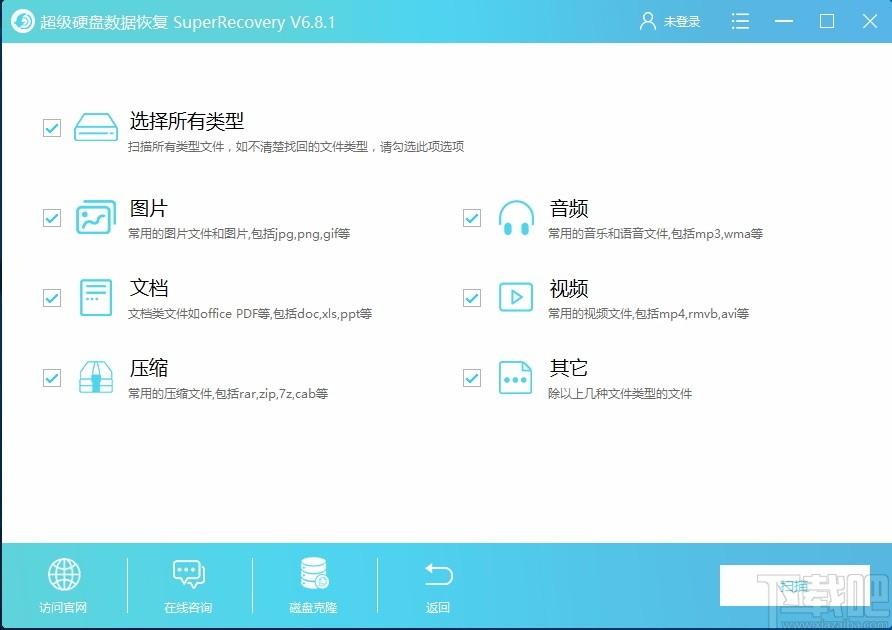Open the official website globe icon (访问官网)
Image resolution: width=892 pixels, height=630 pixels.
pos(64,574)
